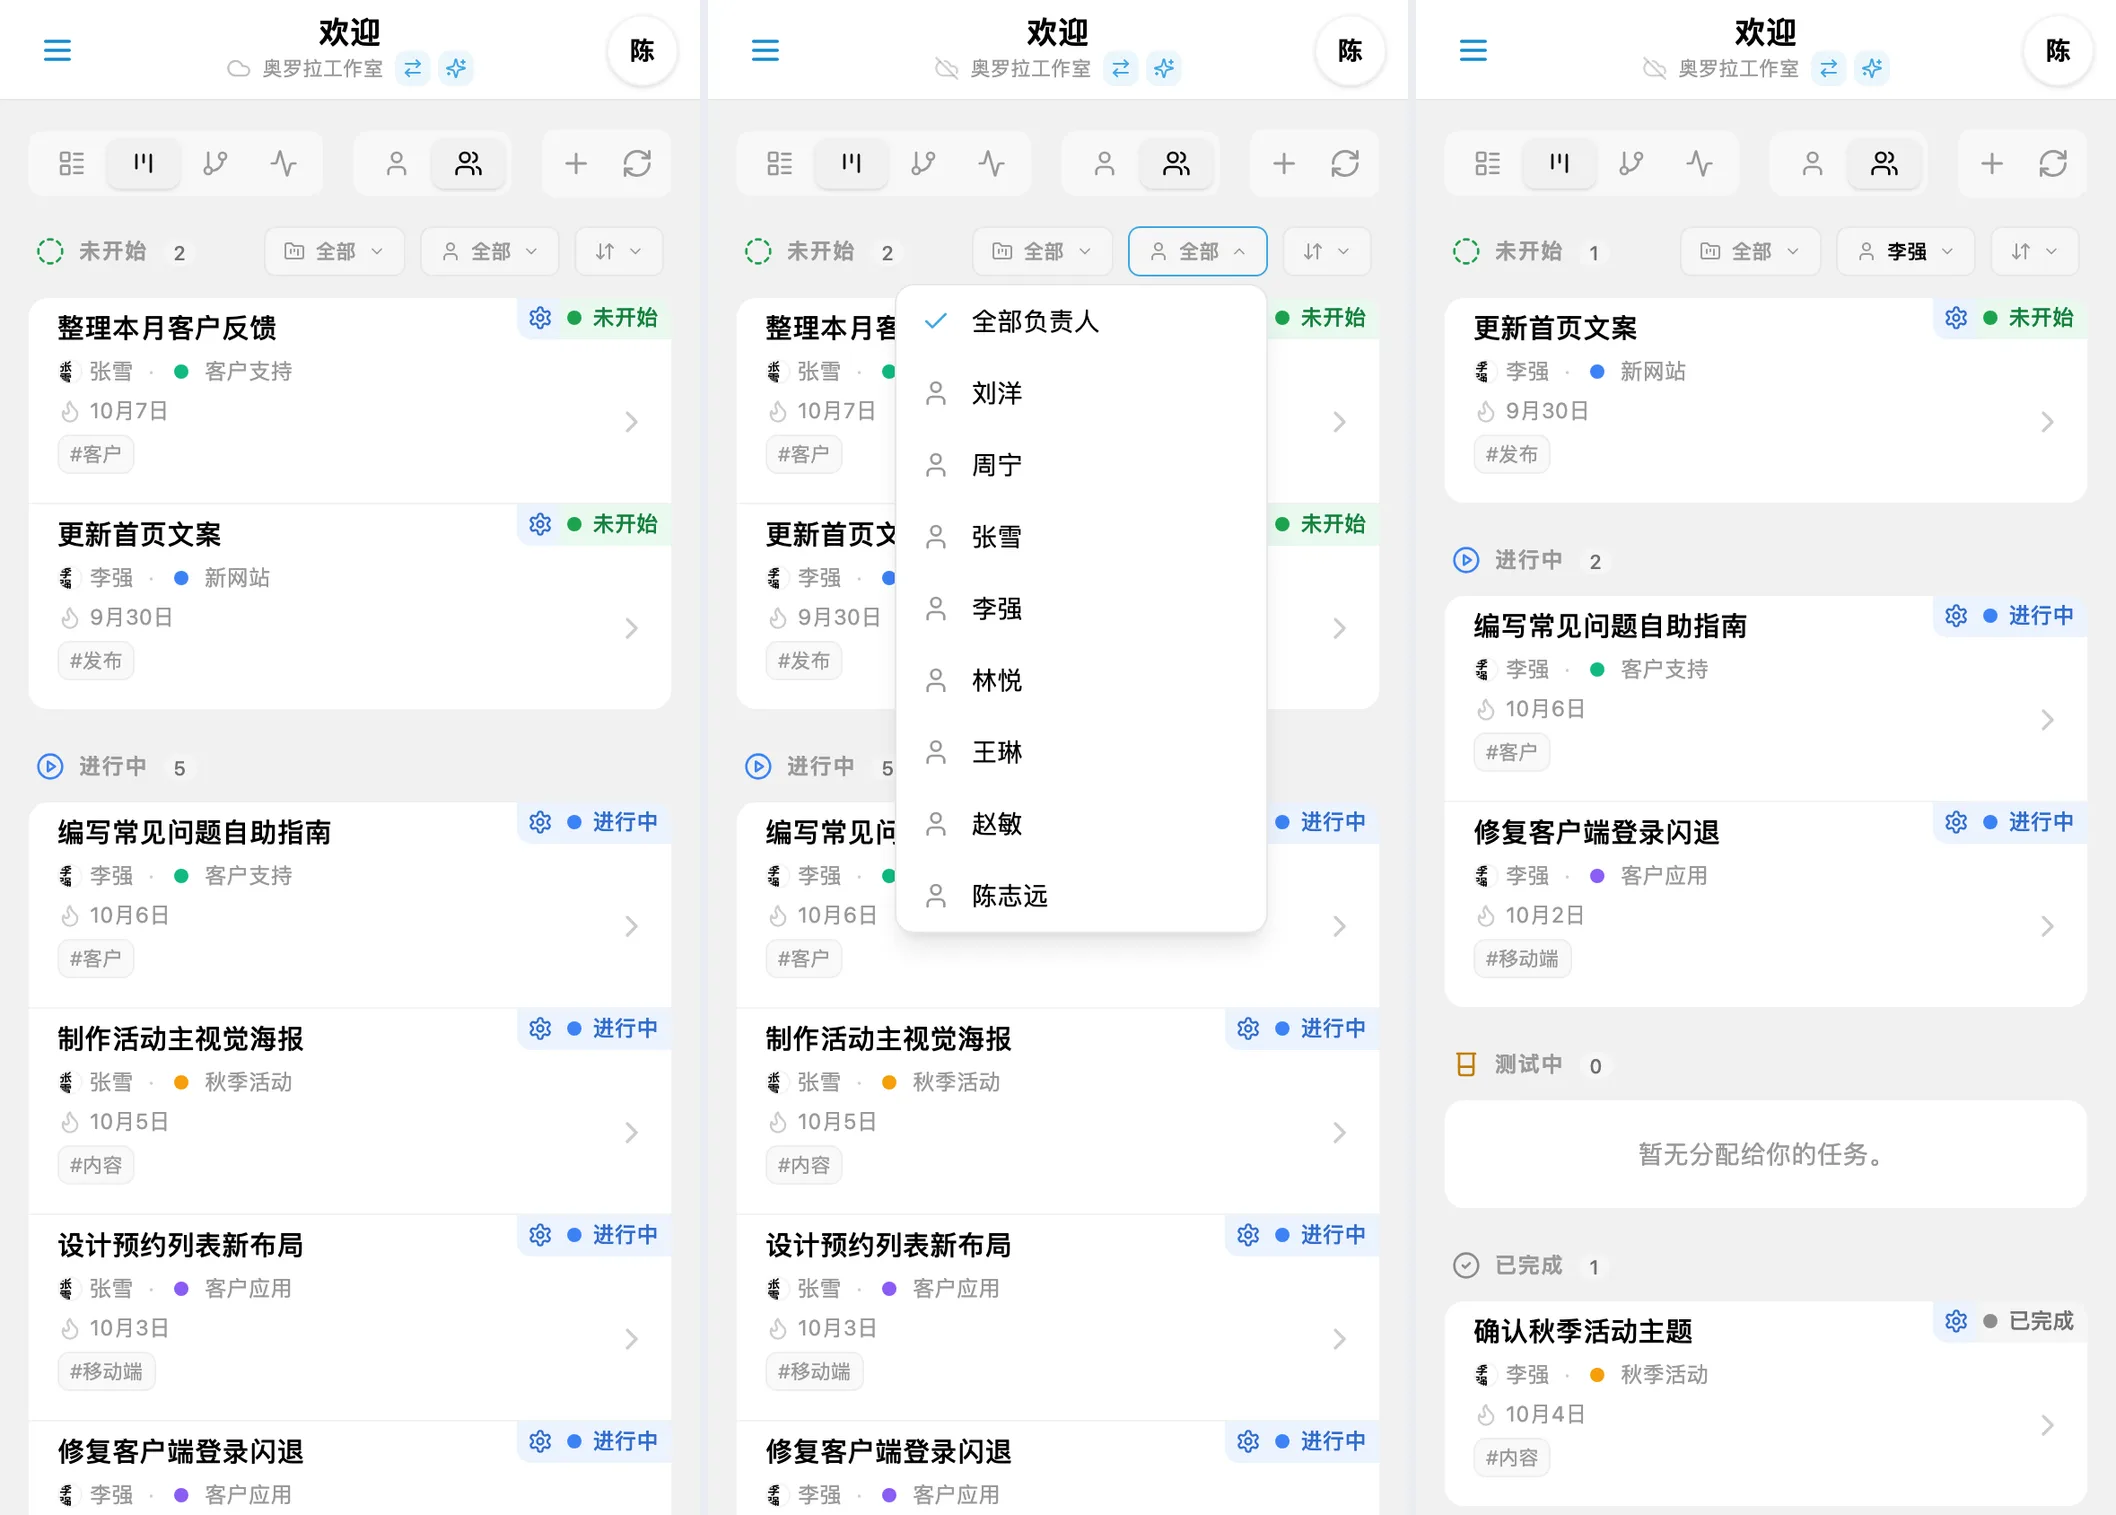Open 编写常见问题自助指南 via chevron in left panel

tap(631, 926)
